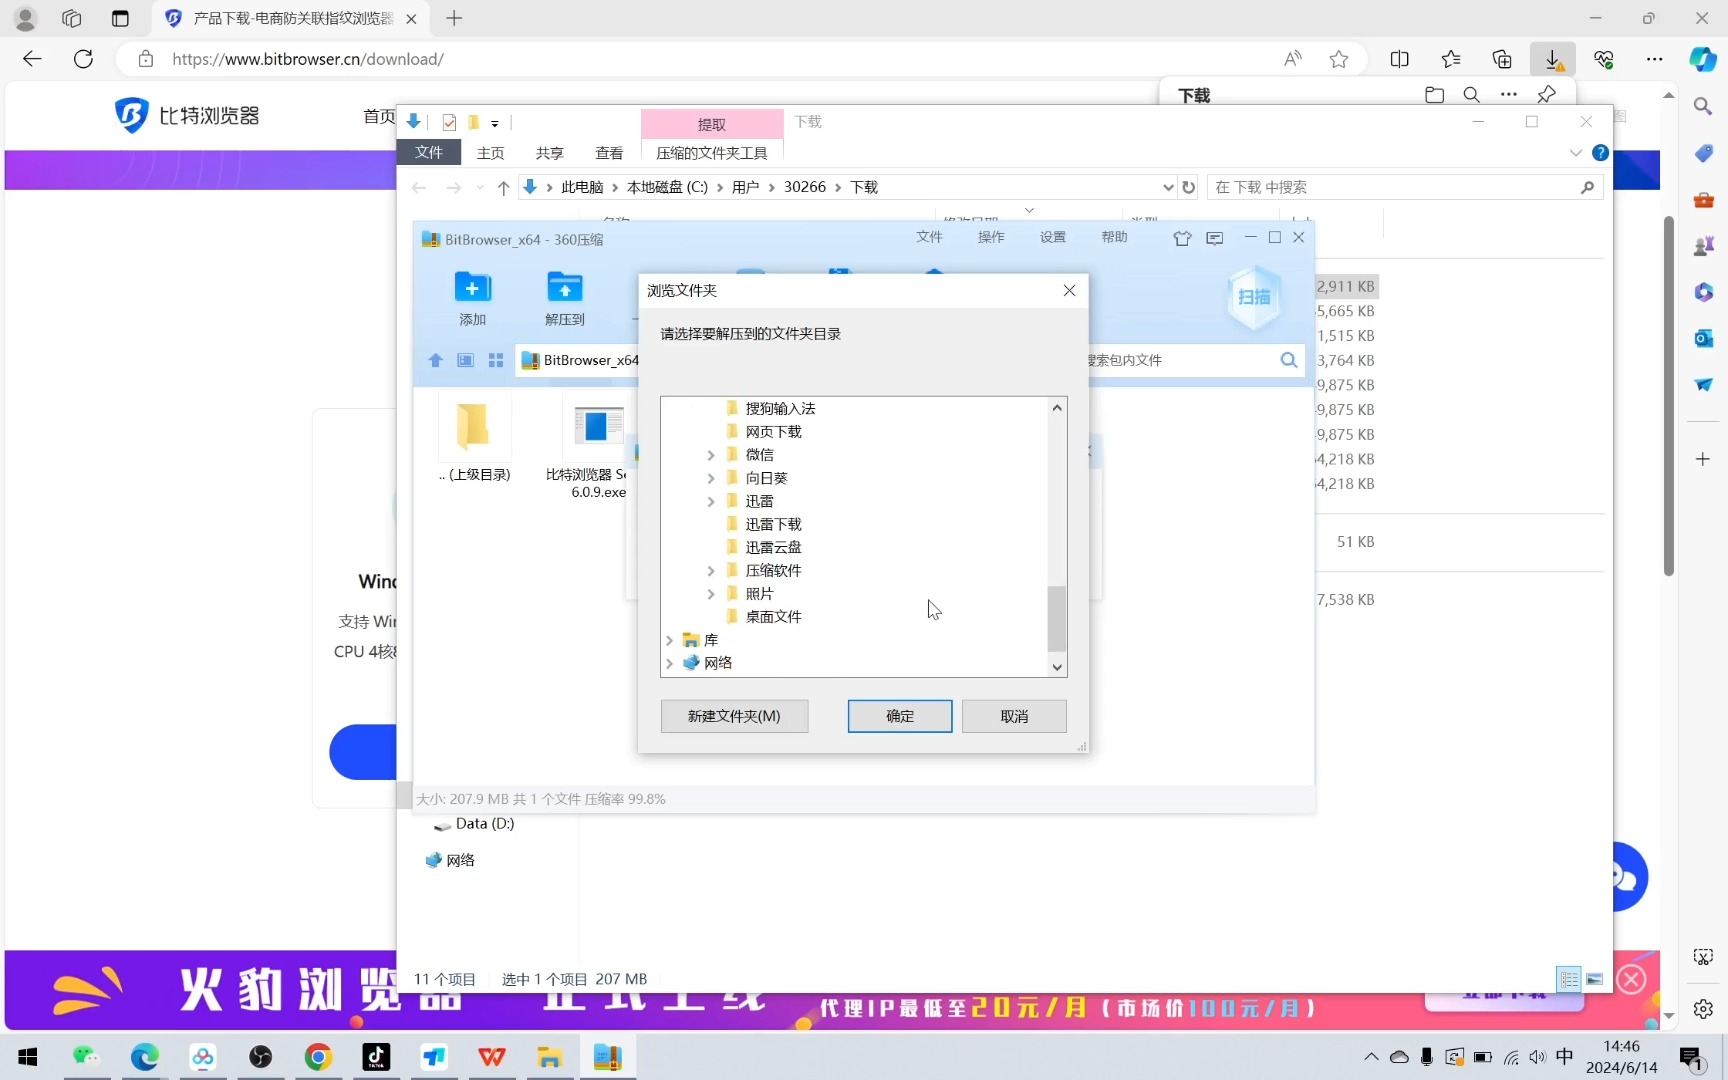Image resolution: width=1728 pixels, height=1080 pixels.
Task: Open Copilot in the Edge toolbar
Action: (1701, 59)
